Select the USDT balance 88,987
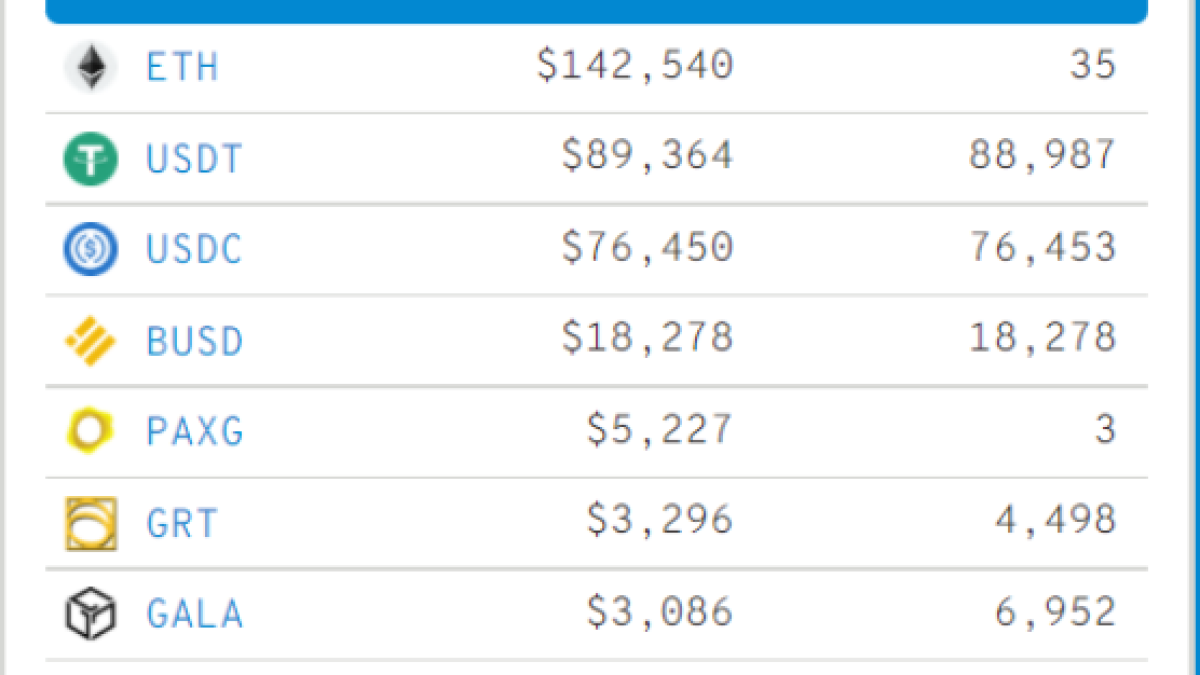The width and height of the screenshot is (1200, 675). [x=1041, y=157]
